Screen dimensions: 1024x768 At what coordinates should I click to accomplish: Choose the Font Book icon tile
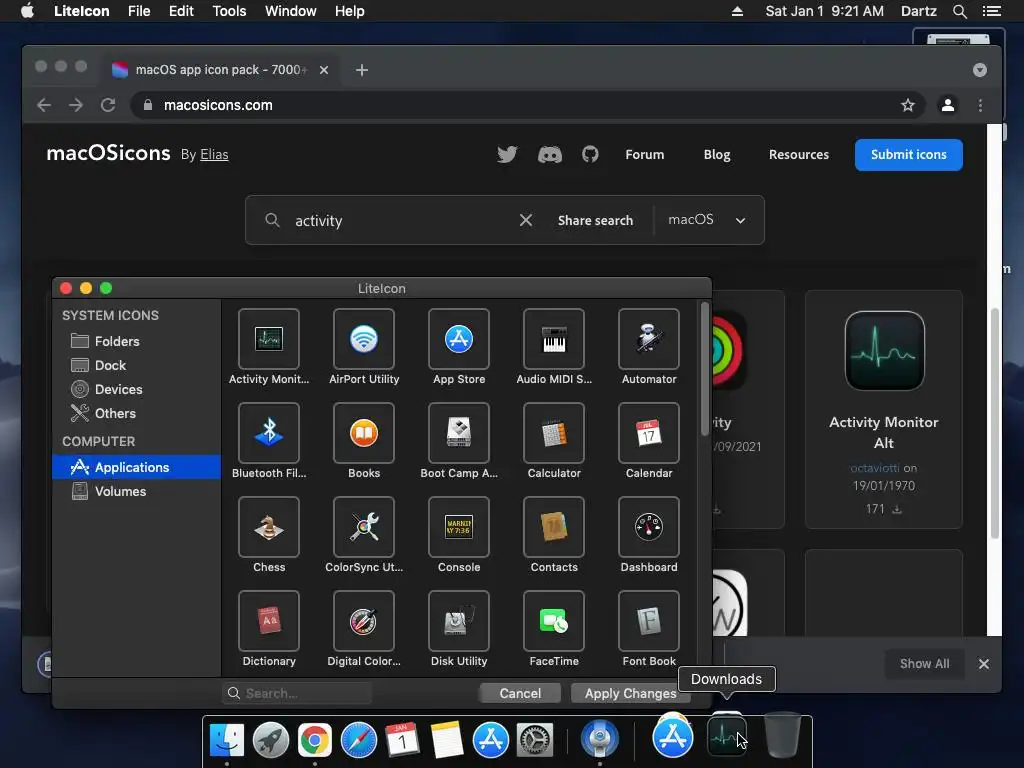648,621
